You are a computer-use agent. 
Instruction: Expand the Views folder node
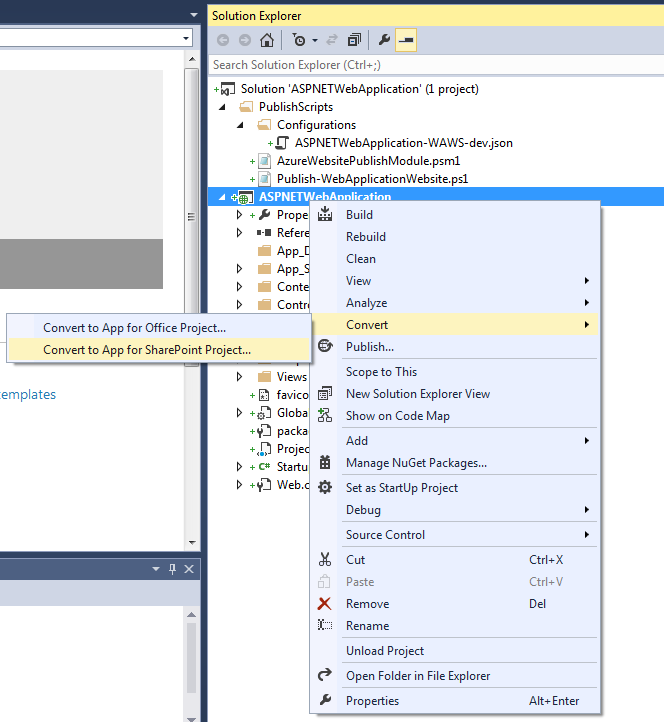pyautogui.click(x=239, y=377)
